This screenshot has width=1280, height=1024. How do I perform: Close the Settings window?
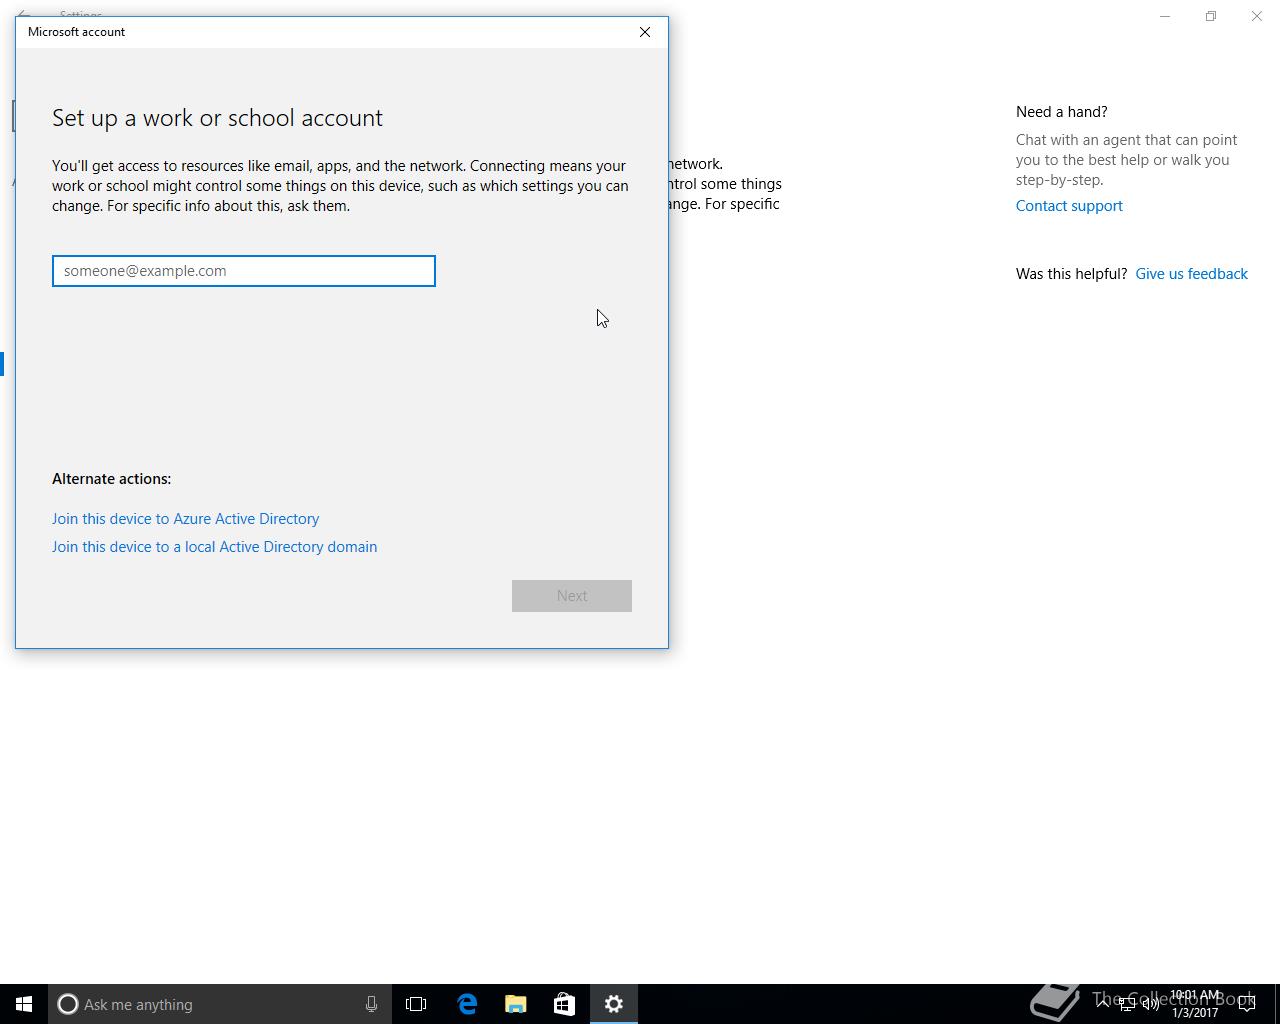coord(1257,16)
